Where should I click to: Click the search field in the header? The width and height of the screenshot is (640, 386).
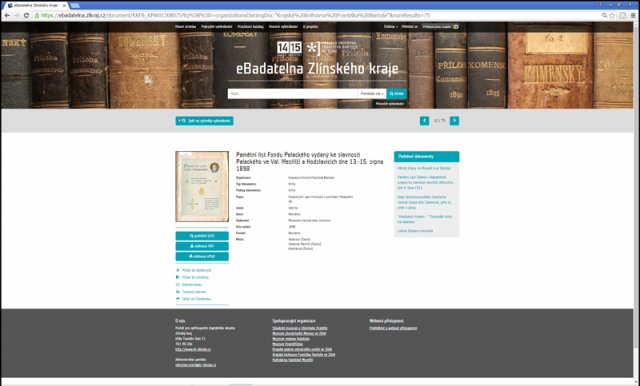[293, 93]
